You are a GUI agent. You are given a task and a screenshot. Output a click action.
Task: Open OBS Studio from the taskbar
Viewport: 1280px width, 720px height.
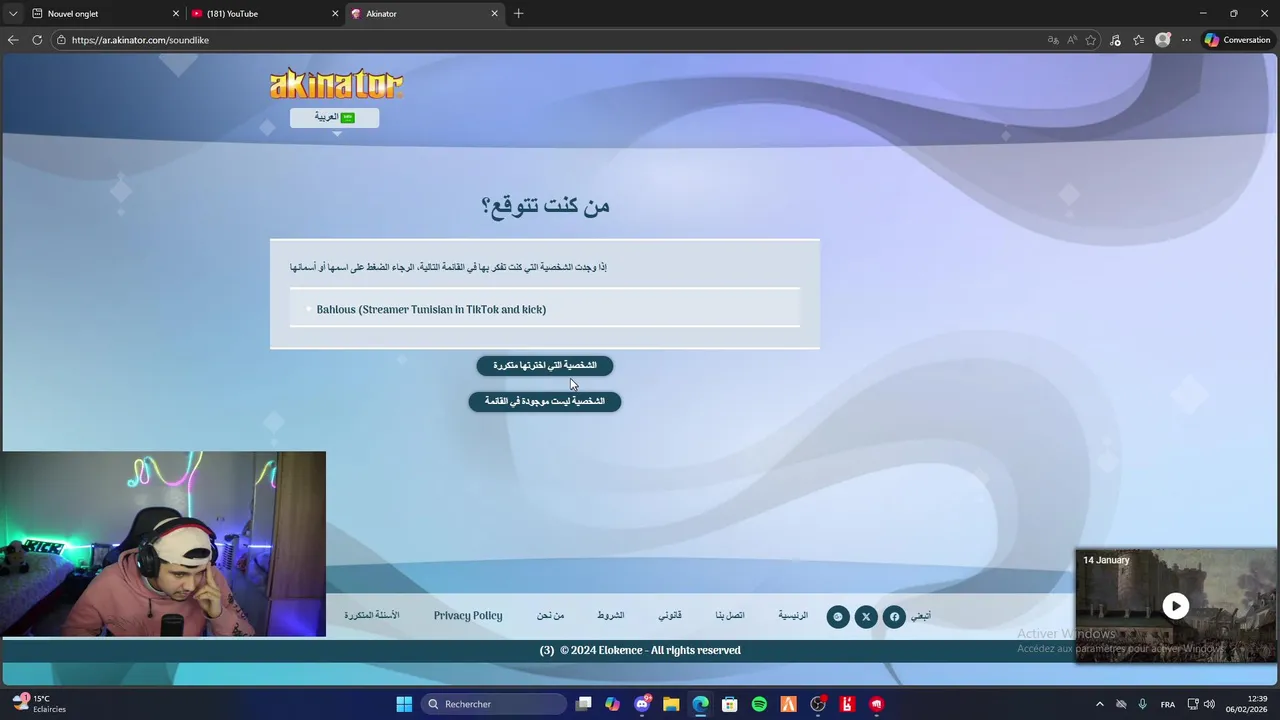coord(818,704)
